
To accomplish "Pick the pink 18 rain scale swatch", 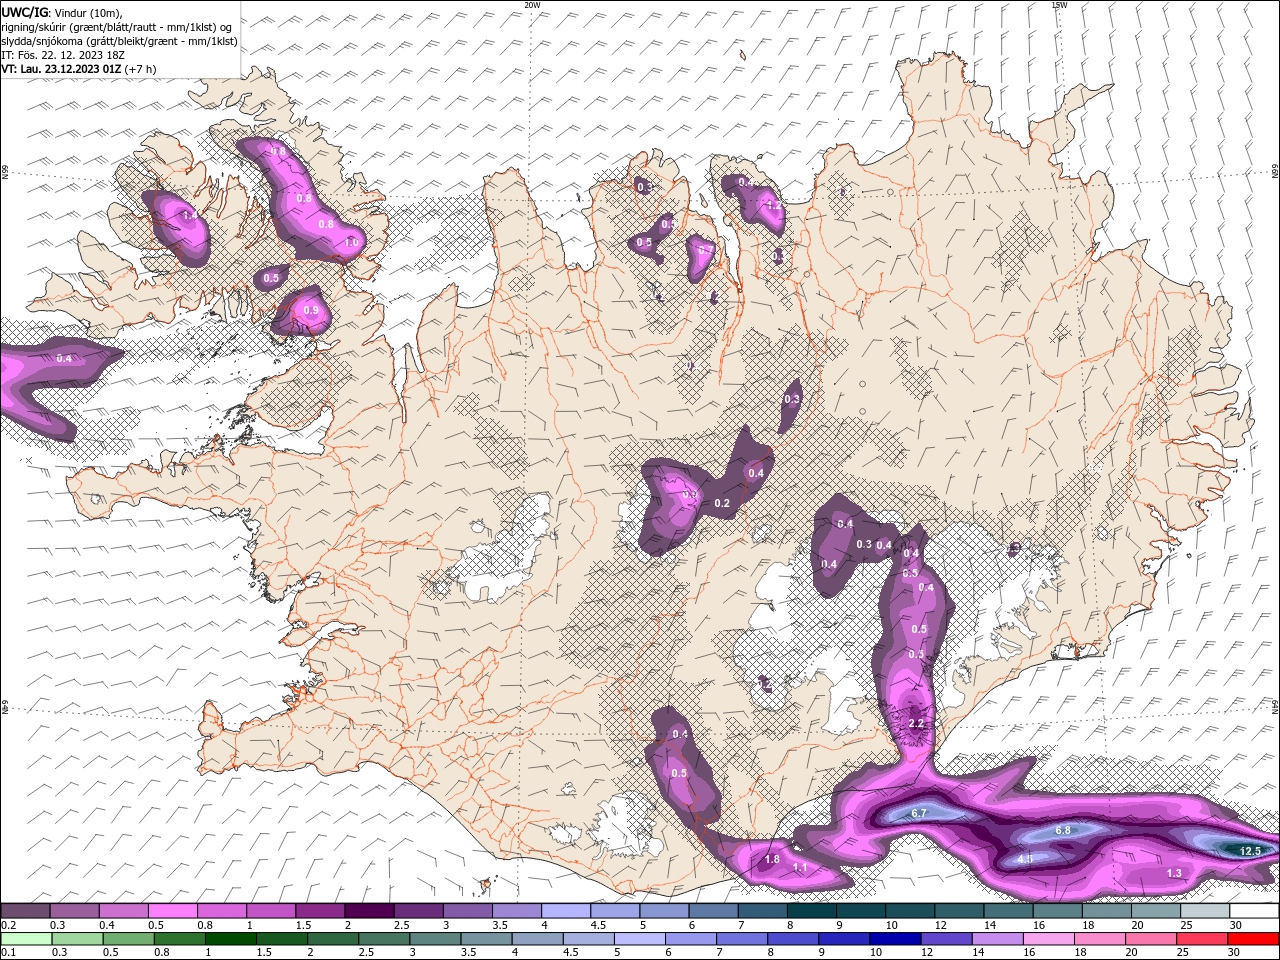I will [1100, 939].
